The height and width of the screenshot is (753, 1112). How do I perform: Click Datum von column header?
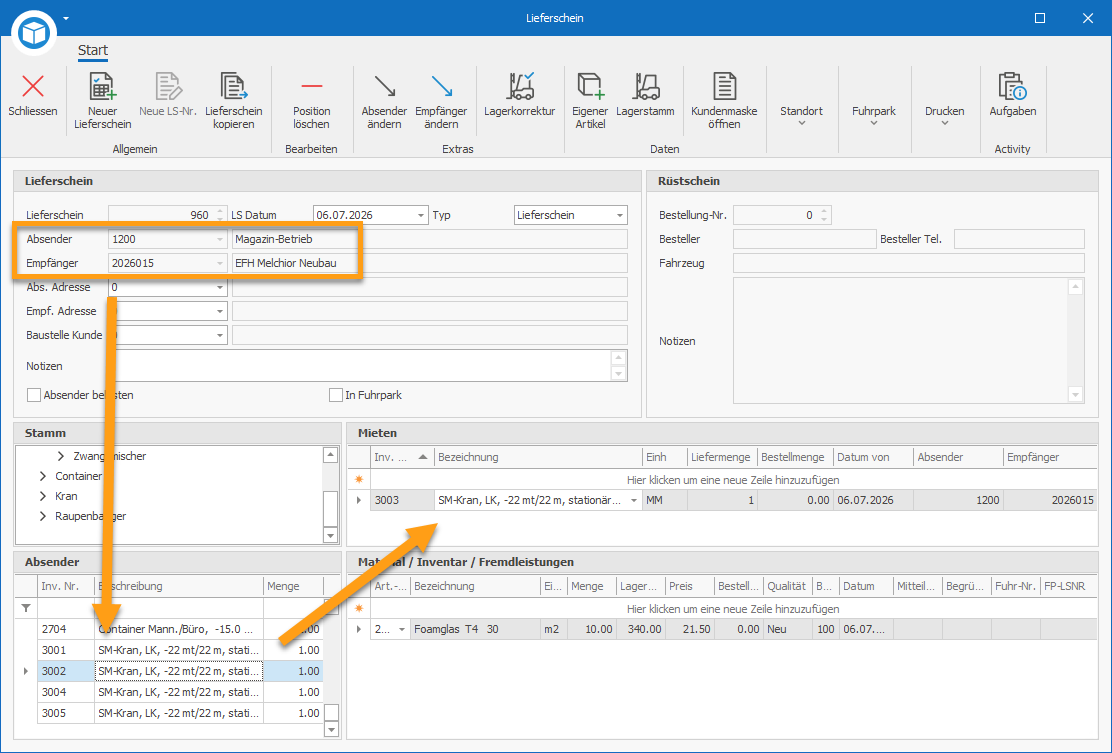[872, 457]
